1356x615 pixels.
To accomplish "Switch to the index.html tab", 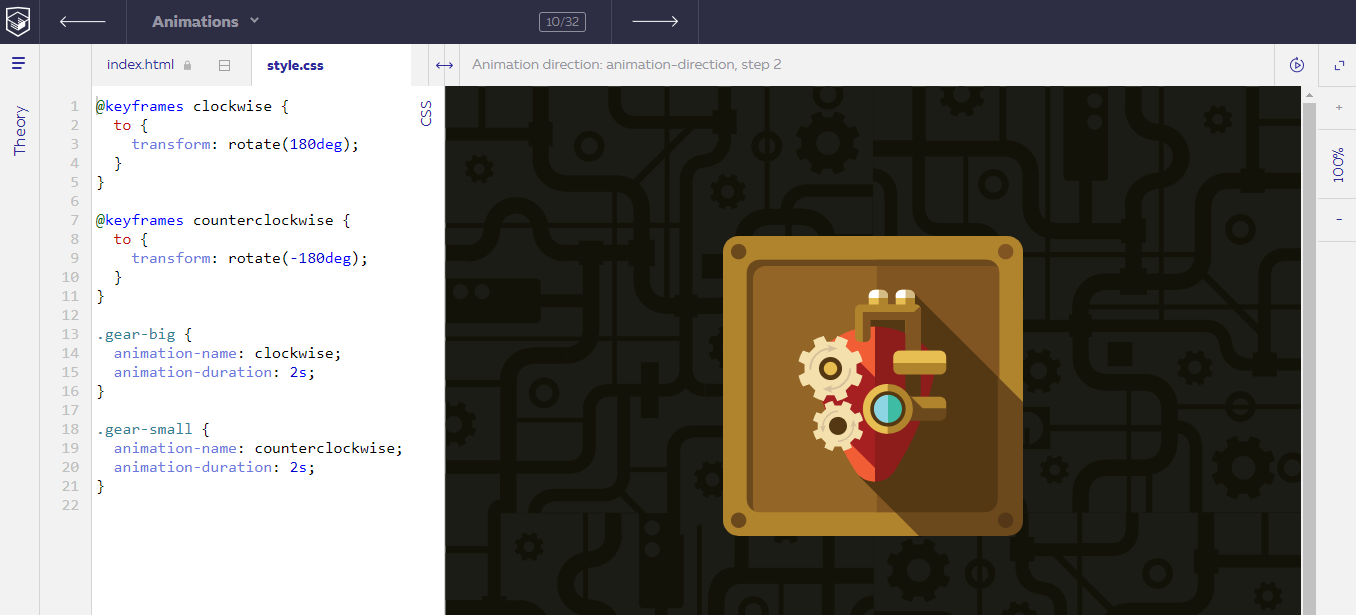I will tap(140, 64).
